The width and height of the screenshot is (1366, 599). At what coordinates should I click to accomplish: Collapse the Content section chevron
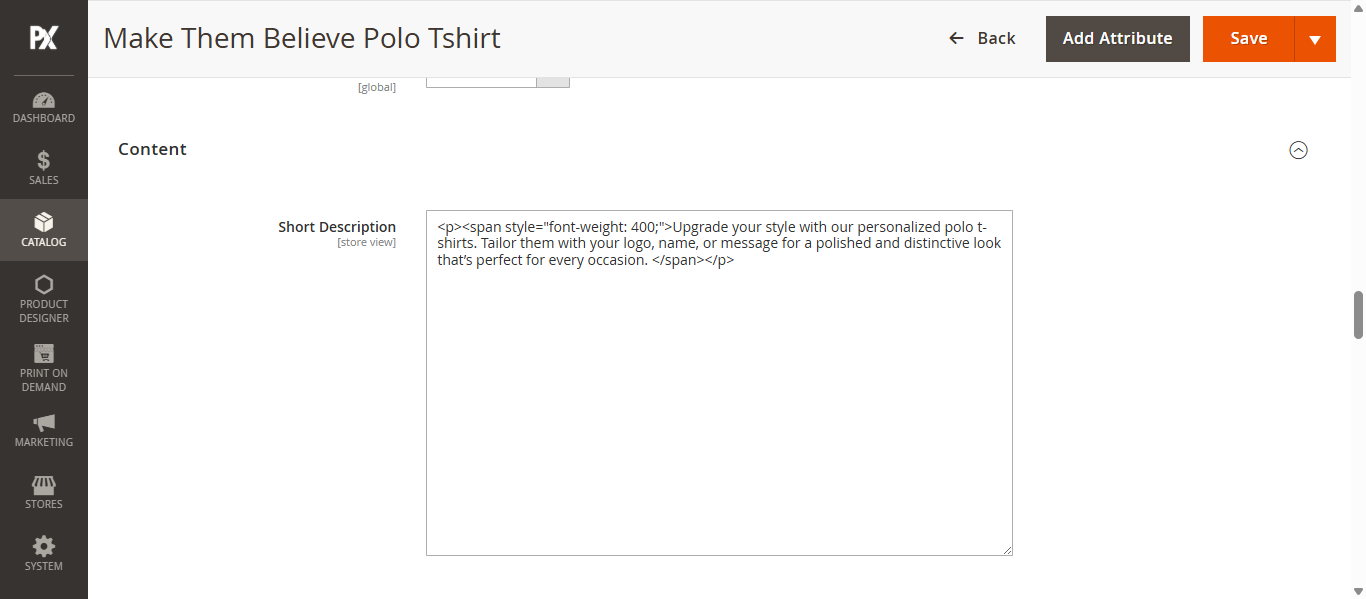1298,150
